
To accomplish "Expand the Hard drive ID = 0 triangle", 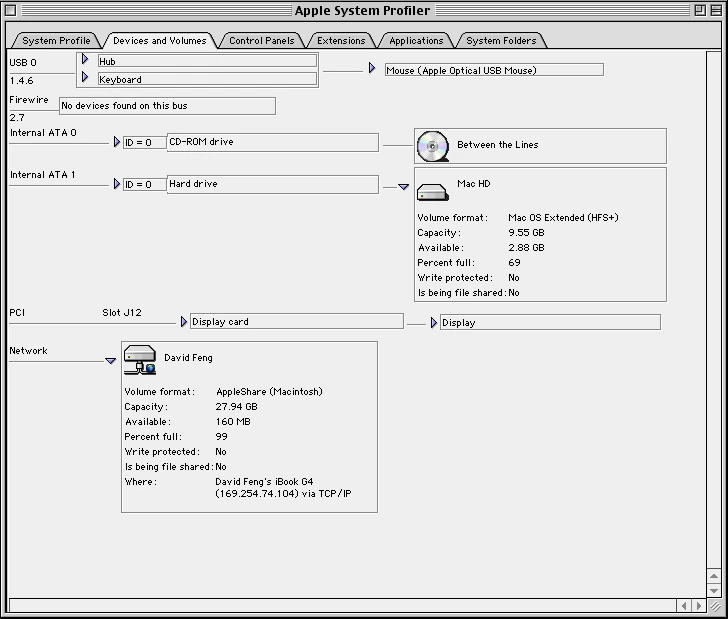I will coord(117,184).
